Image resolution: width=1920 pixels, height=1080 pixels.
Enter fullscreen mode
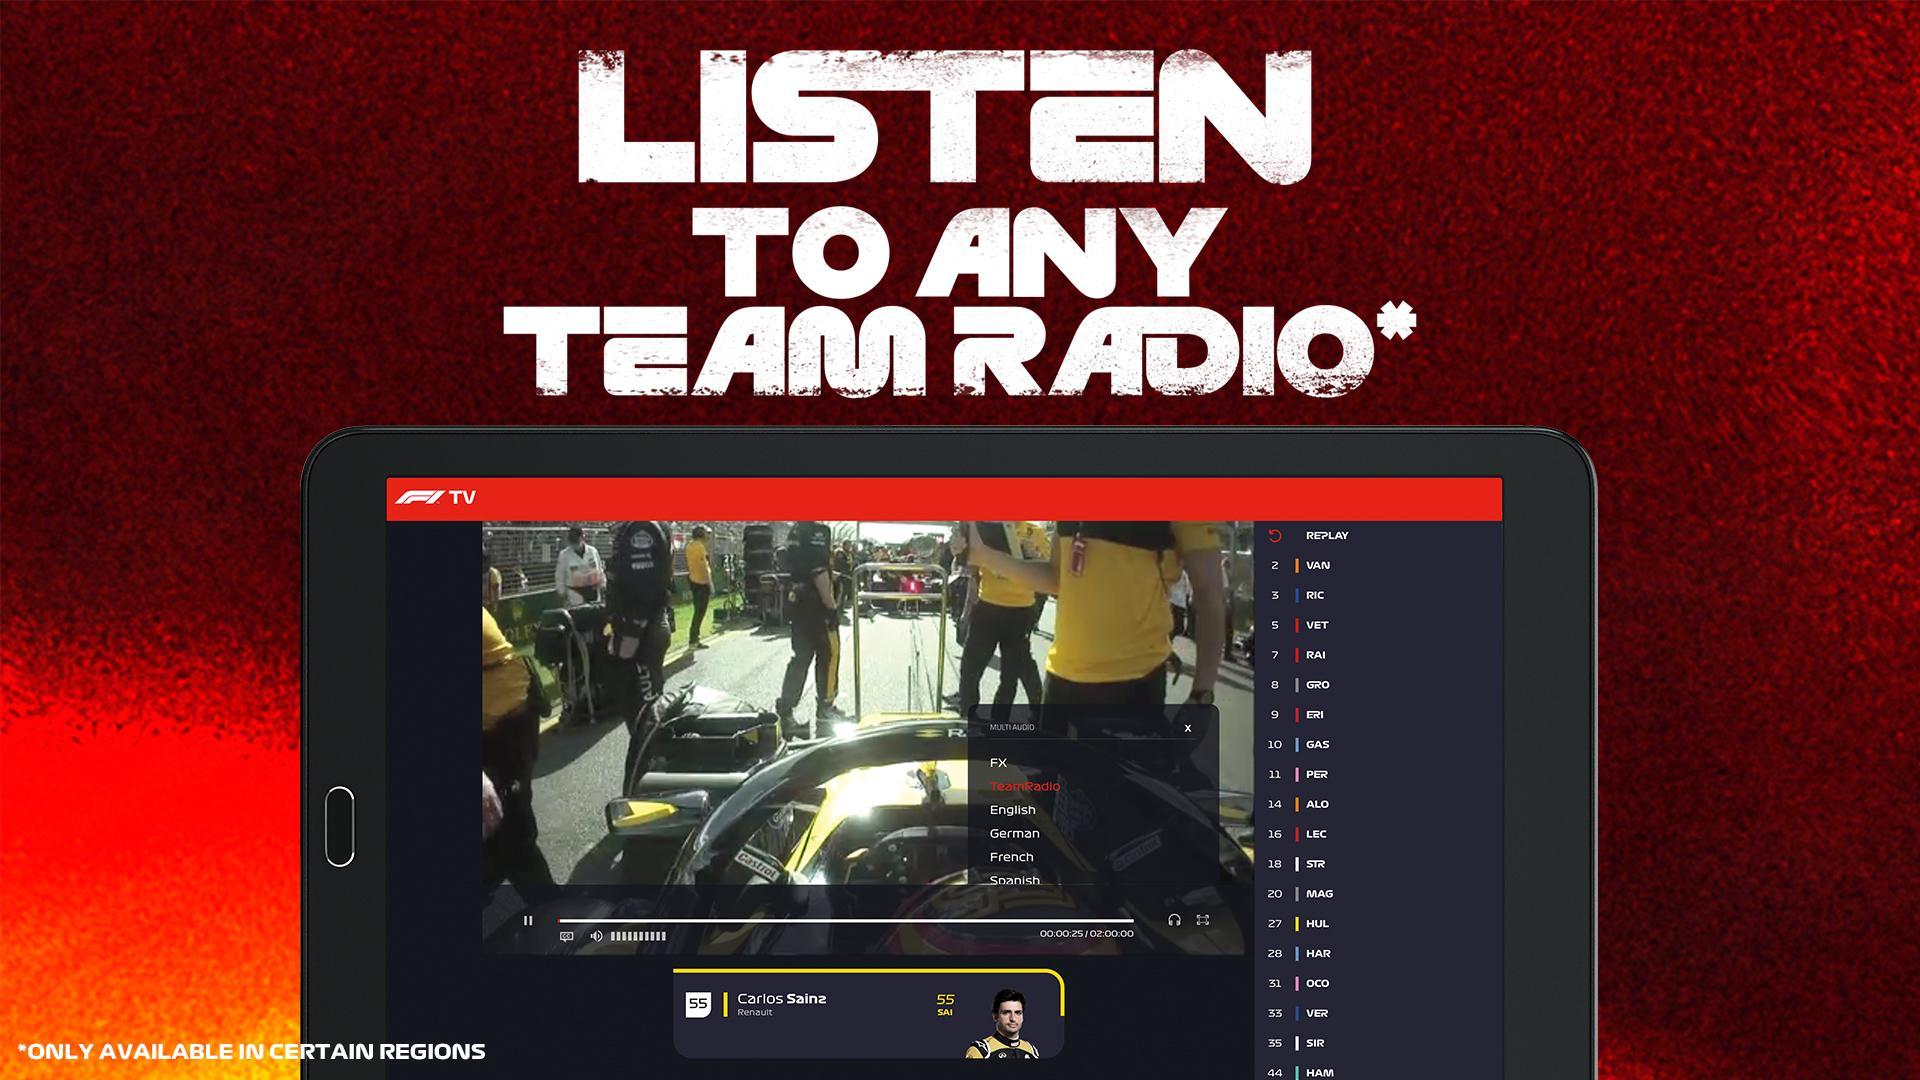(x=1203, y=920)
